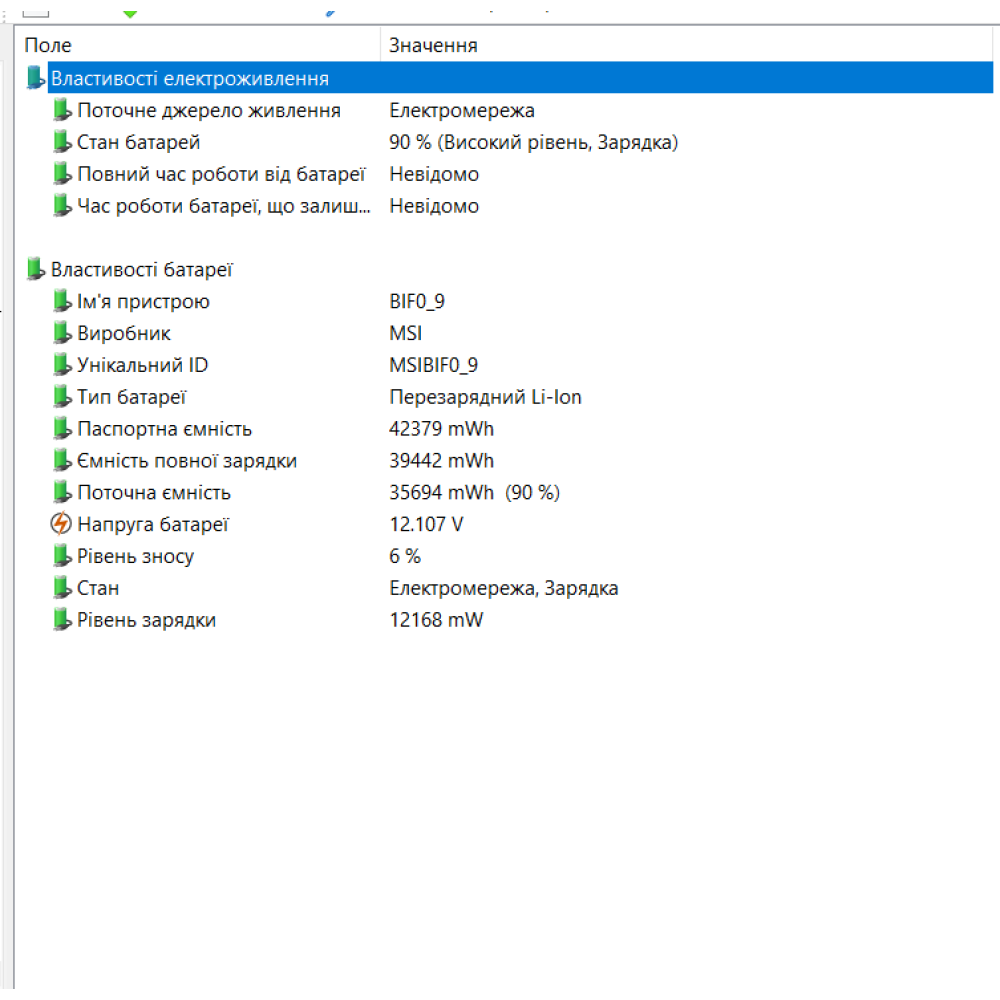The image size is (1000, 1000).
Task: Click the icon beside Тип батареї
Action: 62,397
